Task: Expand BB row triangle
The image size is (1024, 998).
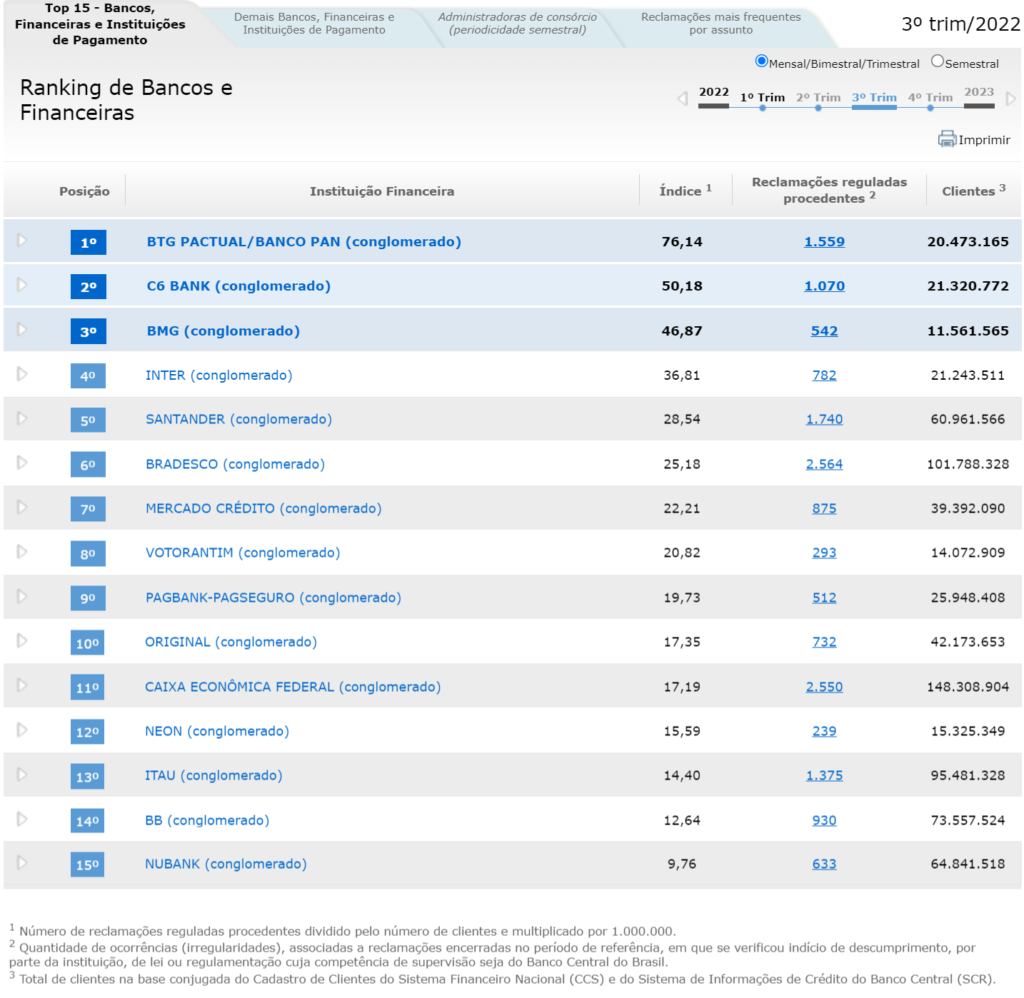Action: (22, 819)
